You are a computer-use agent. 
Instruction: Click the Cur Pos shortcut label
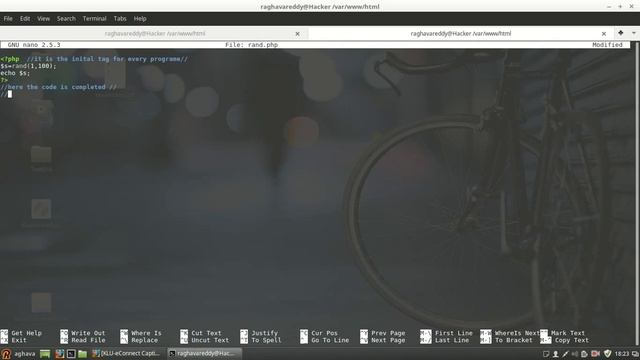324,333
